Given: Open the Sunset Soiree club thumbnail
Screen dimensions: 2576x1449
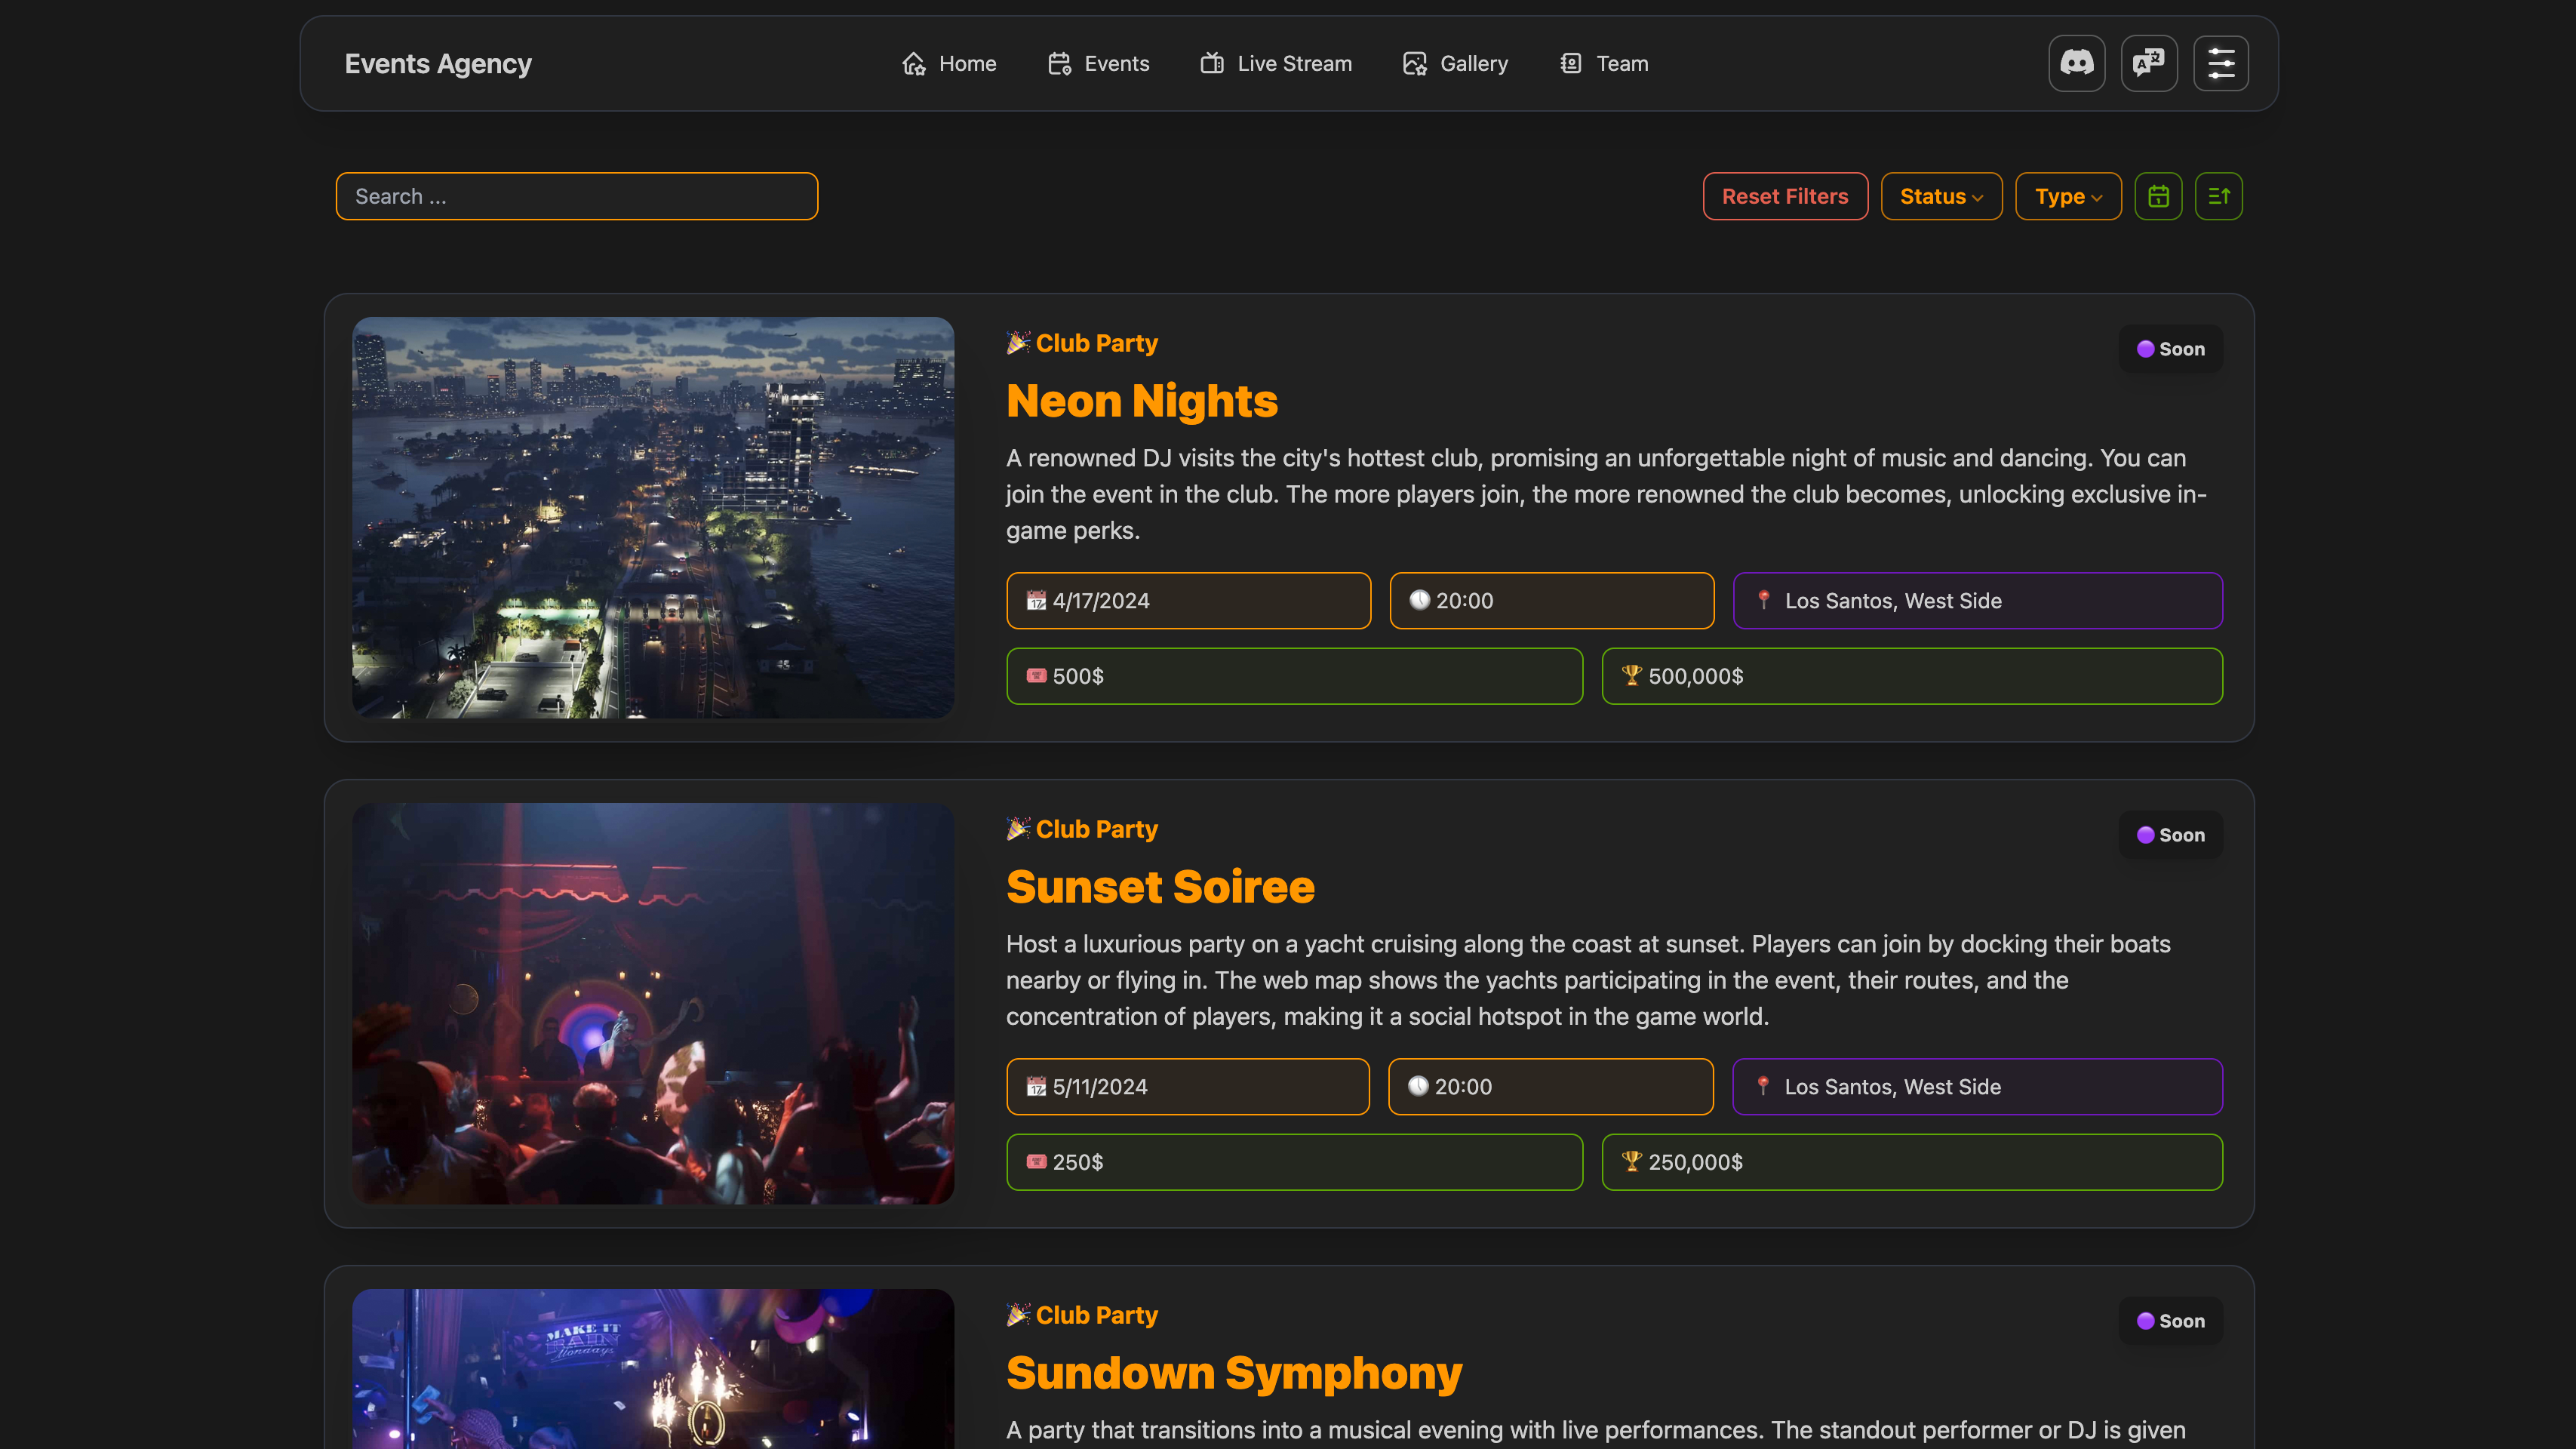Looking at the screenshot, I should pyautogui.click(x=653, y=1003).
